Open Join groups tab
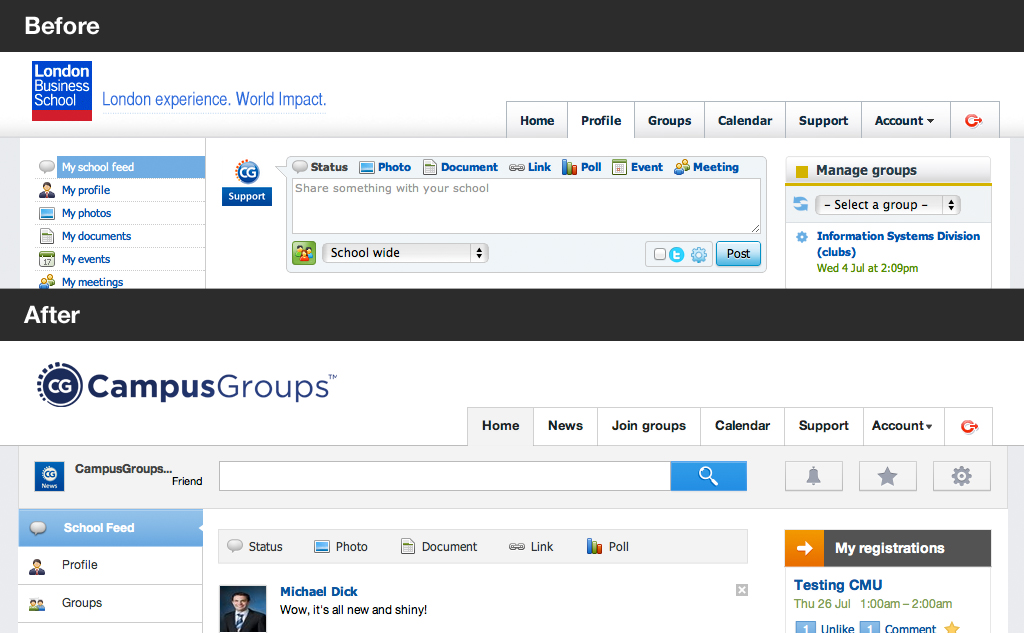Screen dimensions: 1024x633 point(648,425)
